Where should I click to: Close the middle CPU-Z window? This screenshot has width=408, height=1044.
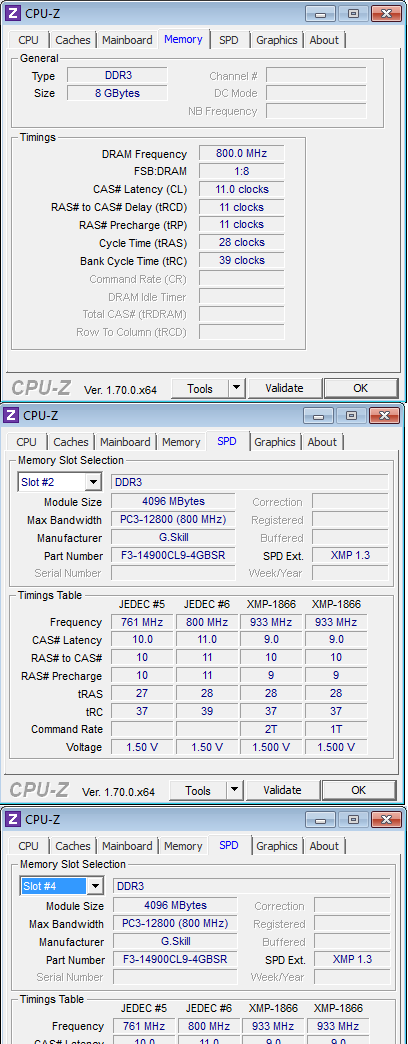[x=384, y=416]
